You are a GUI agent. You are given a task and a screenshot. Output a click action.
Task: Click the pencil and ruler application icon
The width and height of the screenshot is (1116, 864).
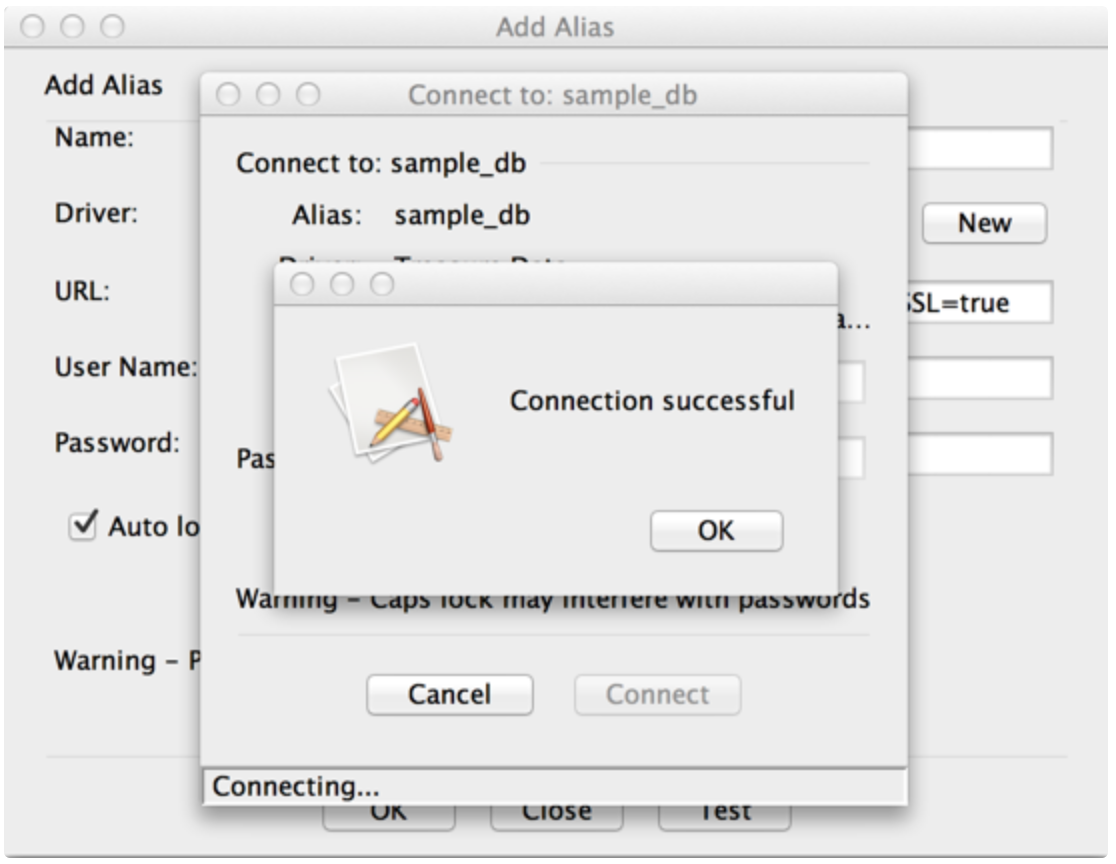tap(386, 402)
